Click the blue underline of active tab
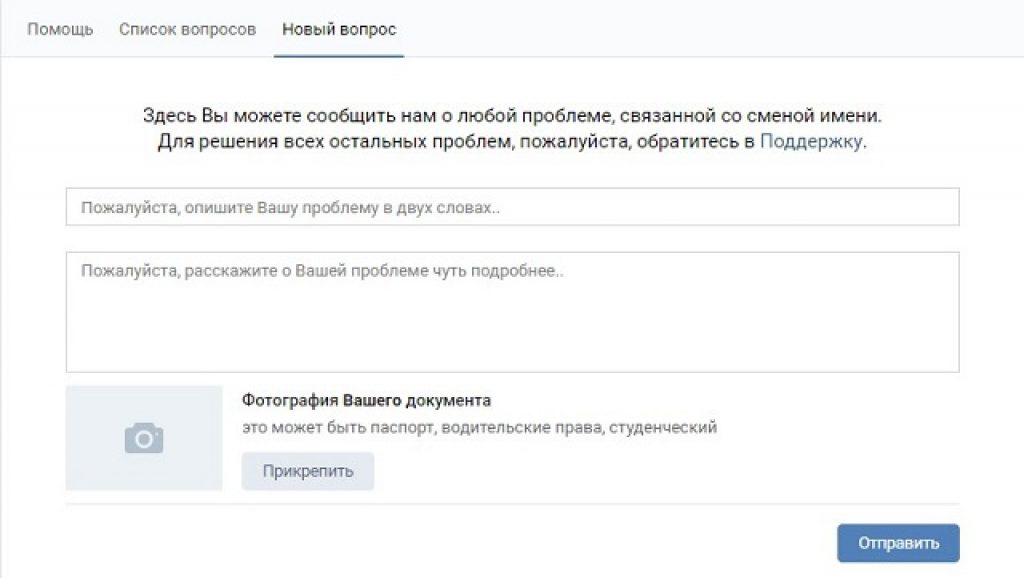 coord(339,56)
